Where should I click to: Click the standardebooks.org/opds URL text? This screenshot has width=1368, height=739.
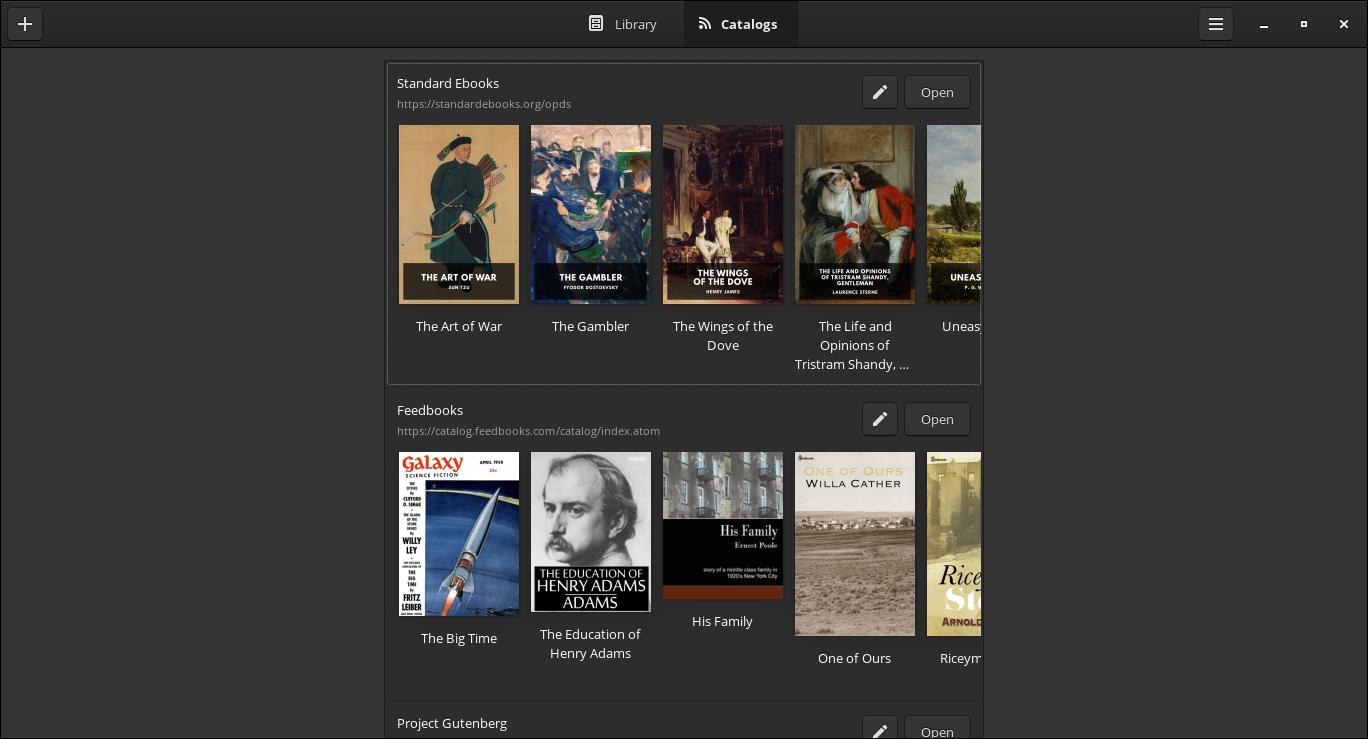click(484, 104)
